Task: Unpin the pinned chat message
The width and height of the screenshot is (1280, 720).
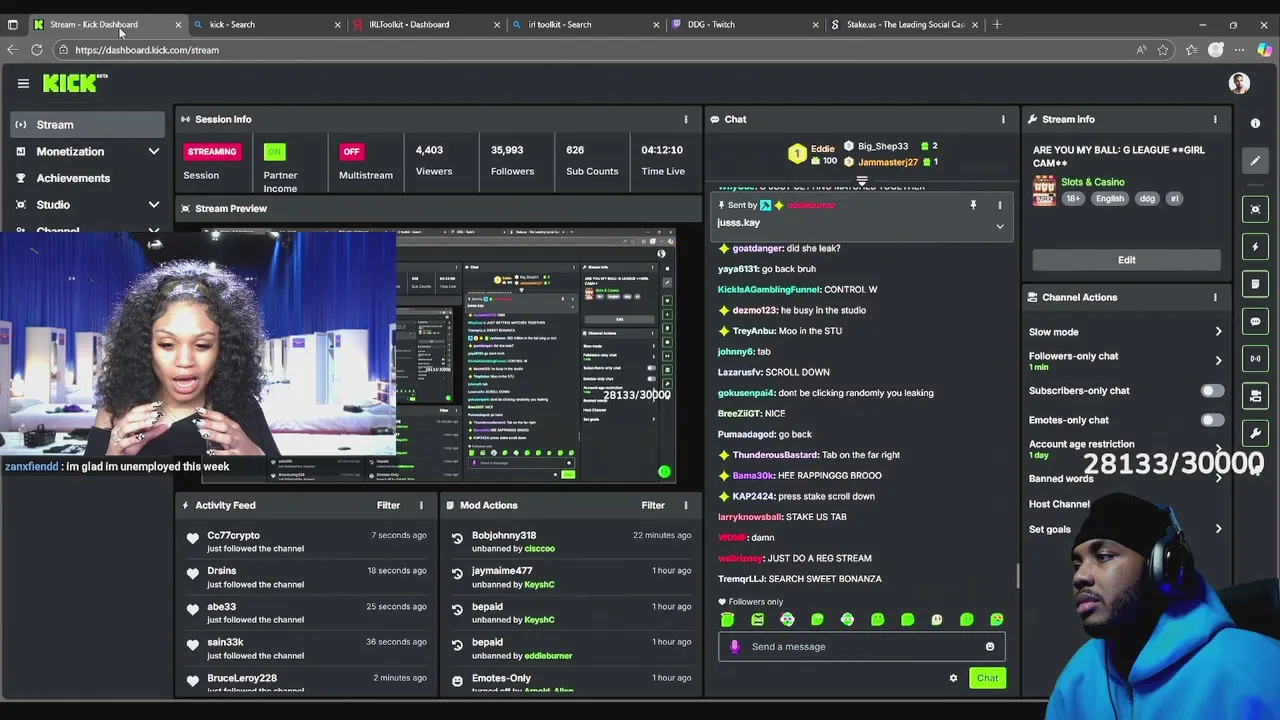Action: coord(973,205)
